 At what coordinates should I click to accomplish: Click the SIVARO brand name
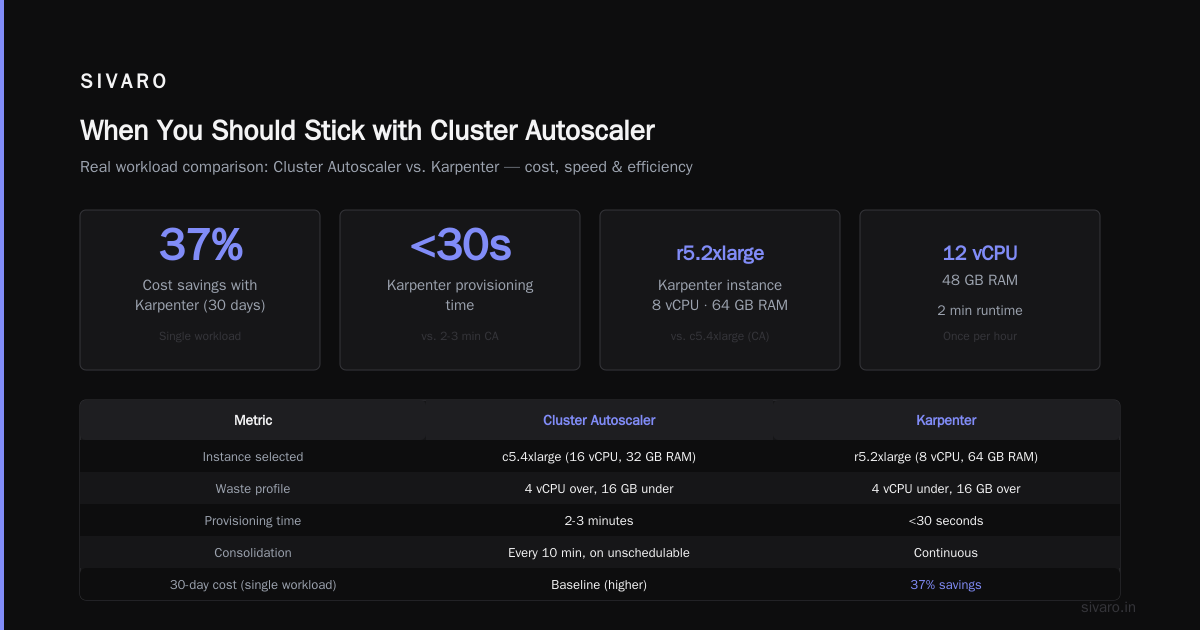point(124,82)
